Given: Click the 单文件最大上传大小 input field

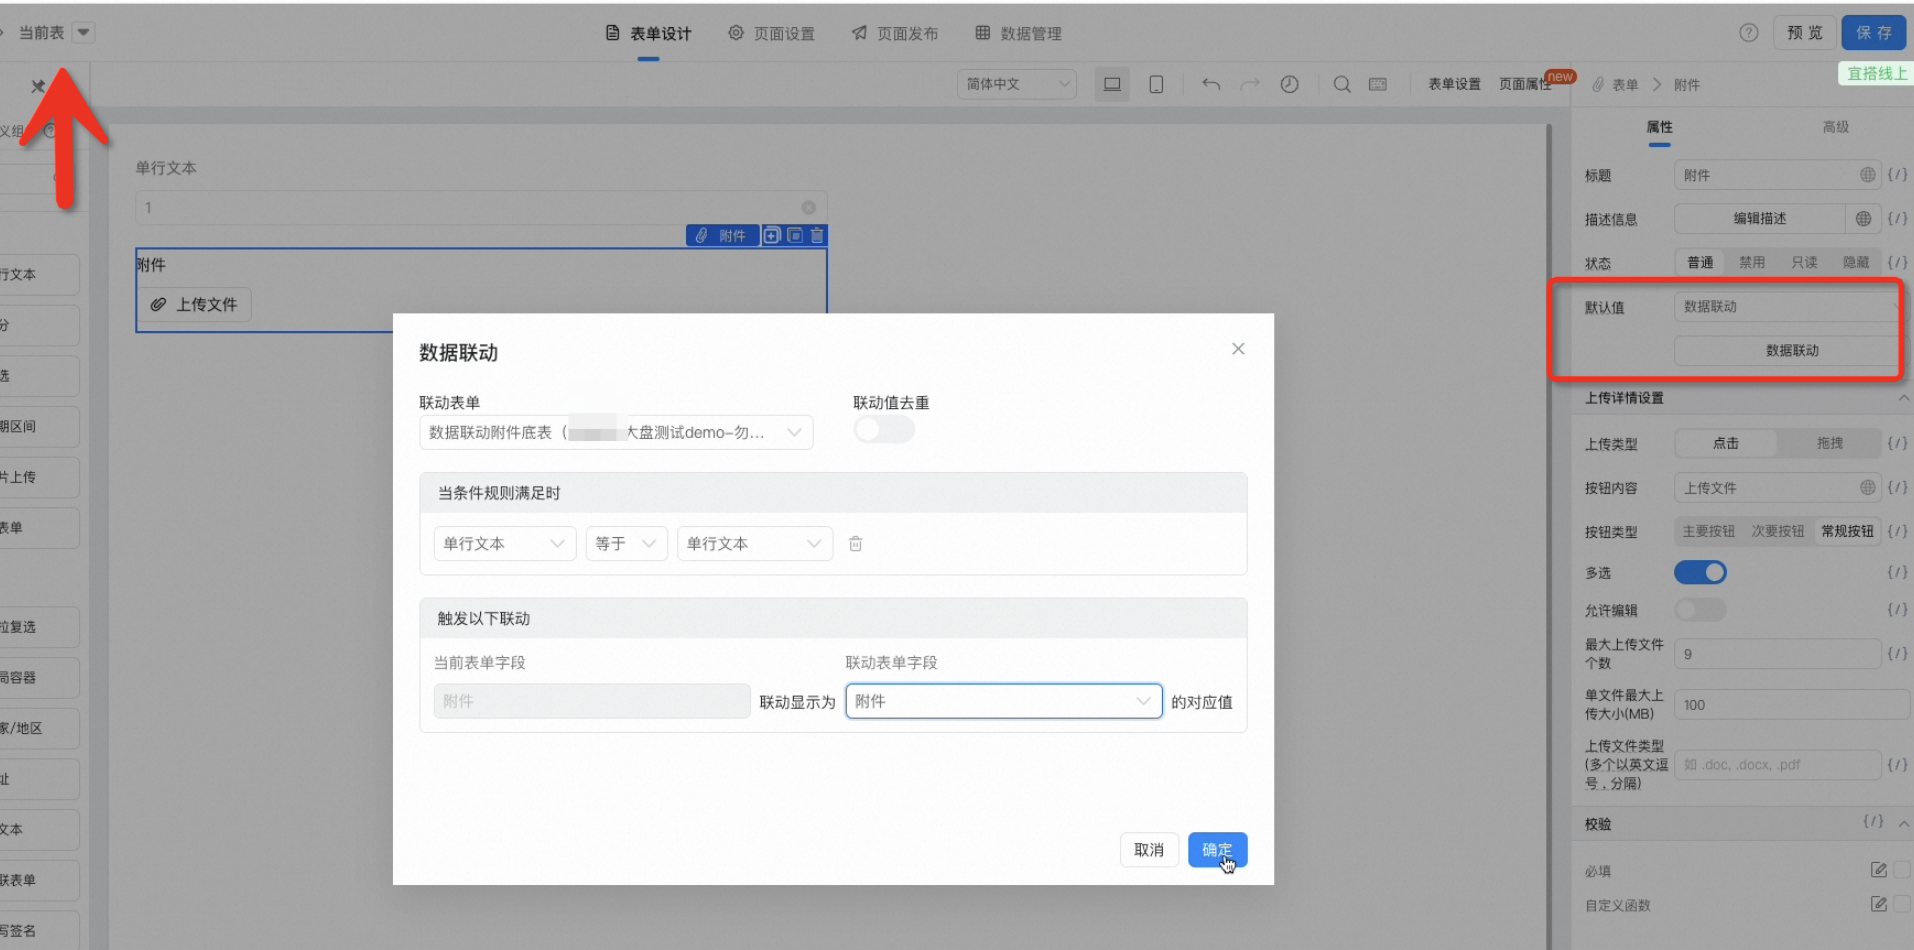Looking at the screenshot, I should [x=1790, y=705].
